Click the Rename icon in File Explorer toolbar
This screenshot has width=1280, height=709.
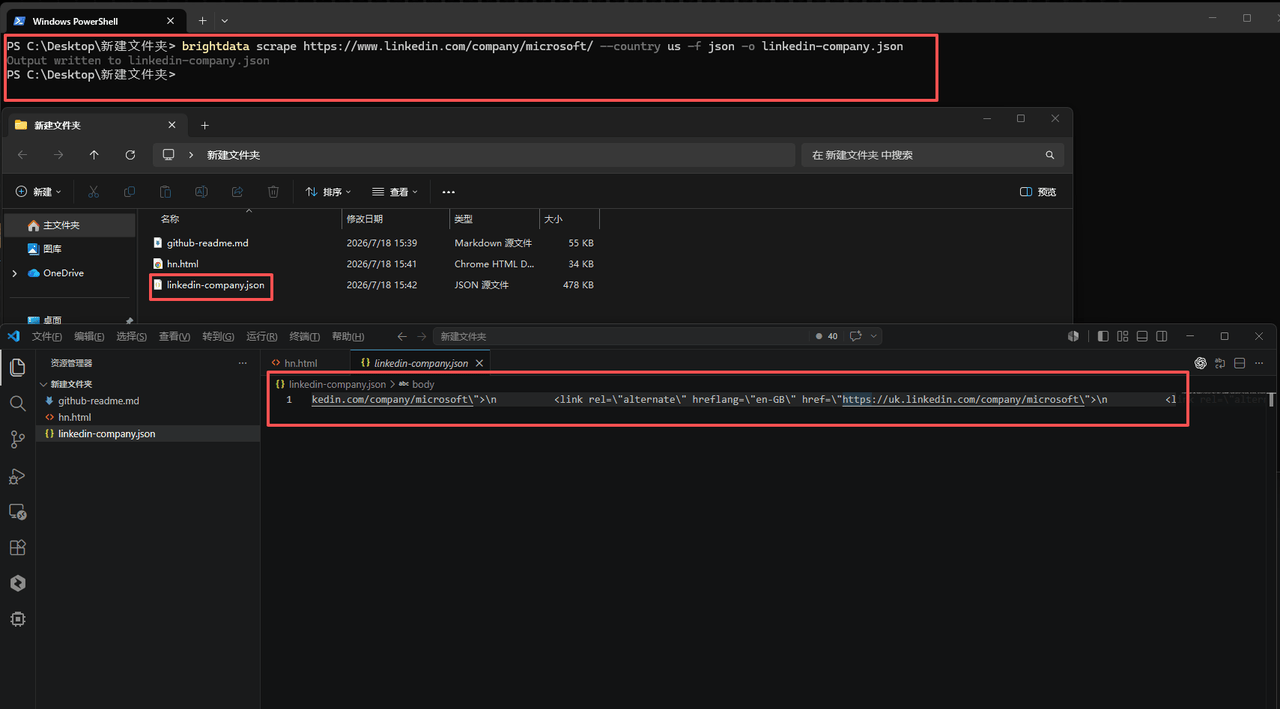pos(201,191)
